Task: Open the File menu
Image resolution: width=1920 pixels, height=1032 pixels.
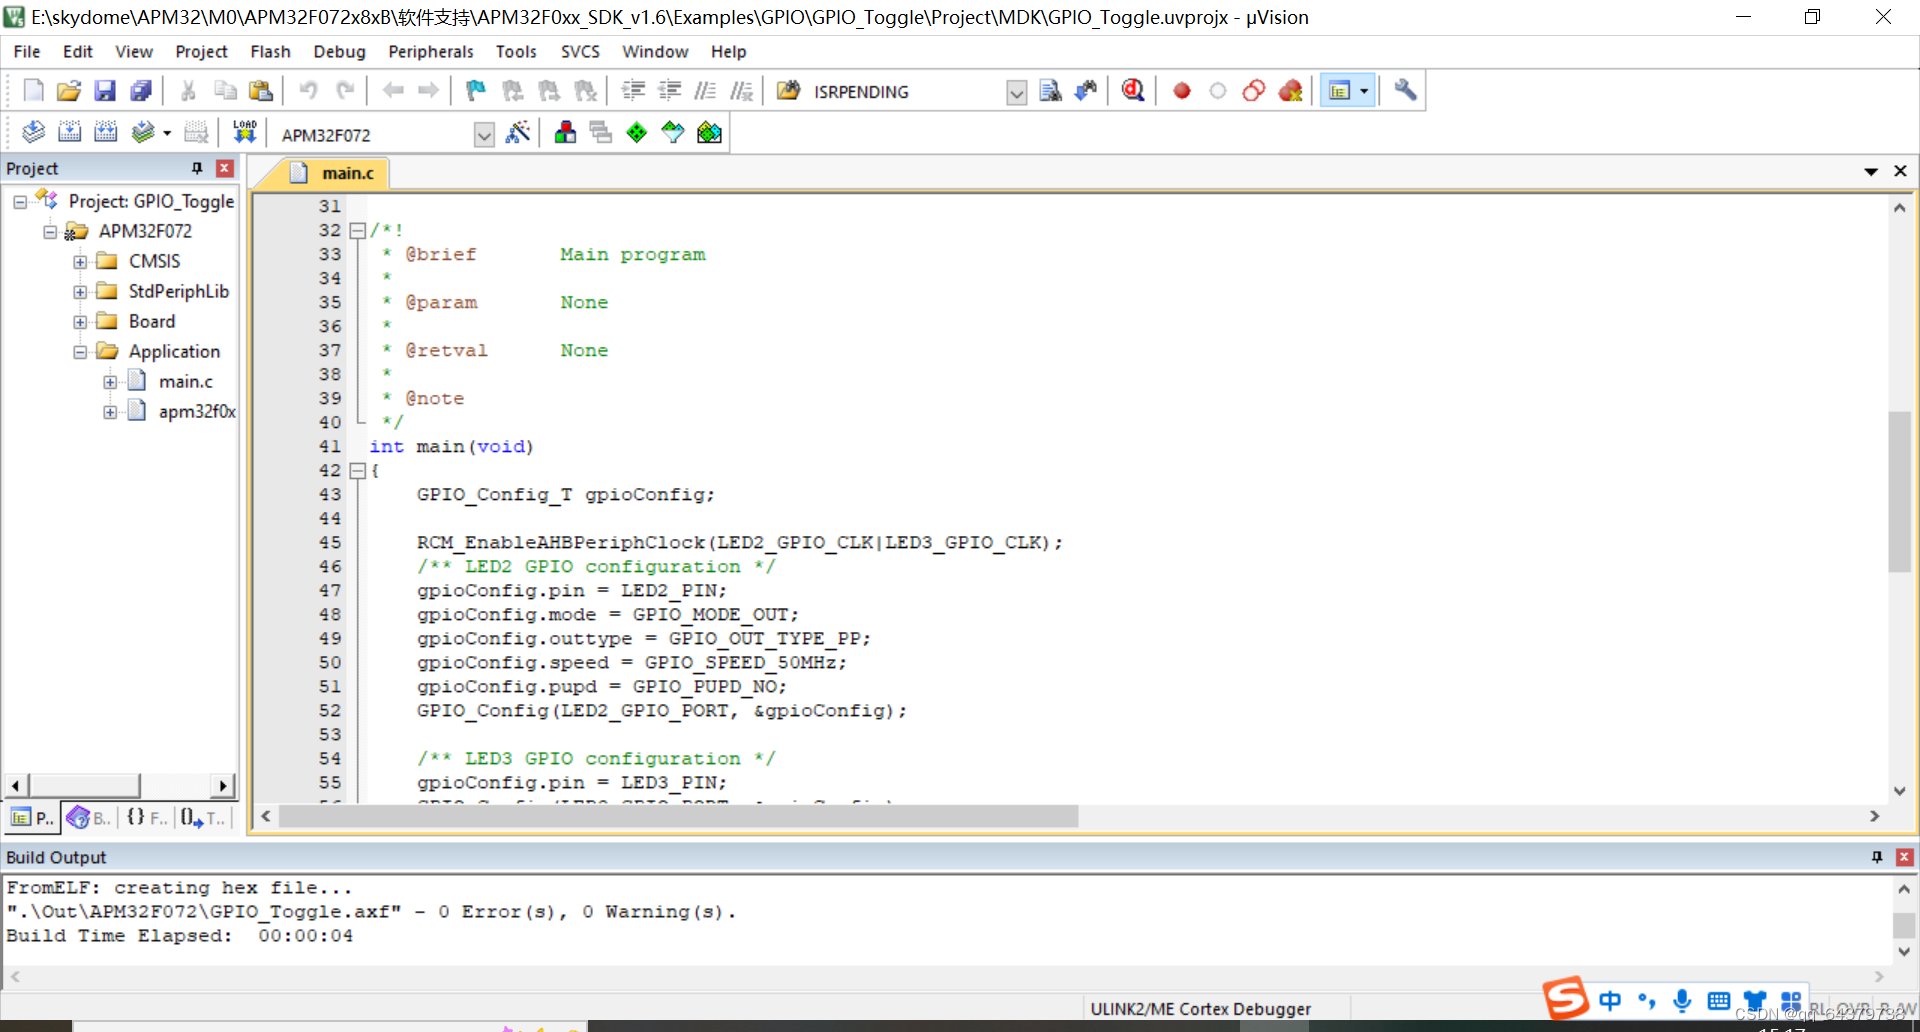Action: pos(27,51)
